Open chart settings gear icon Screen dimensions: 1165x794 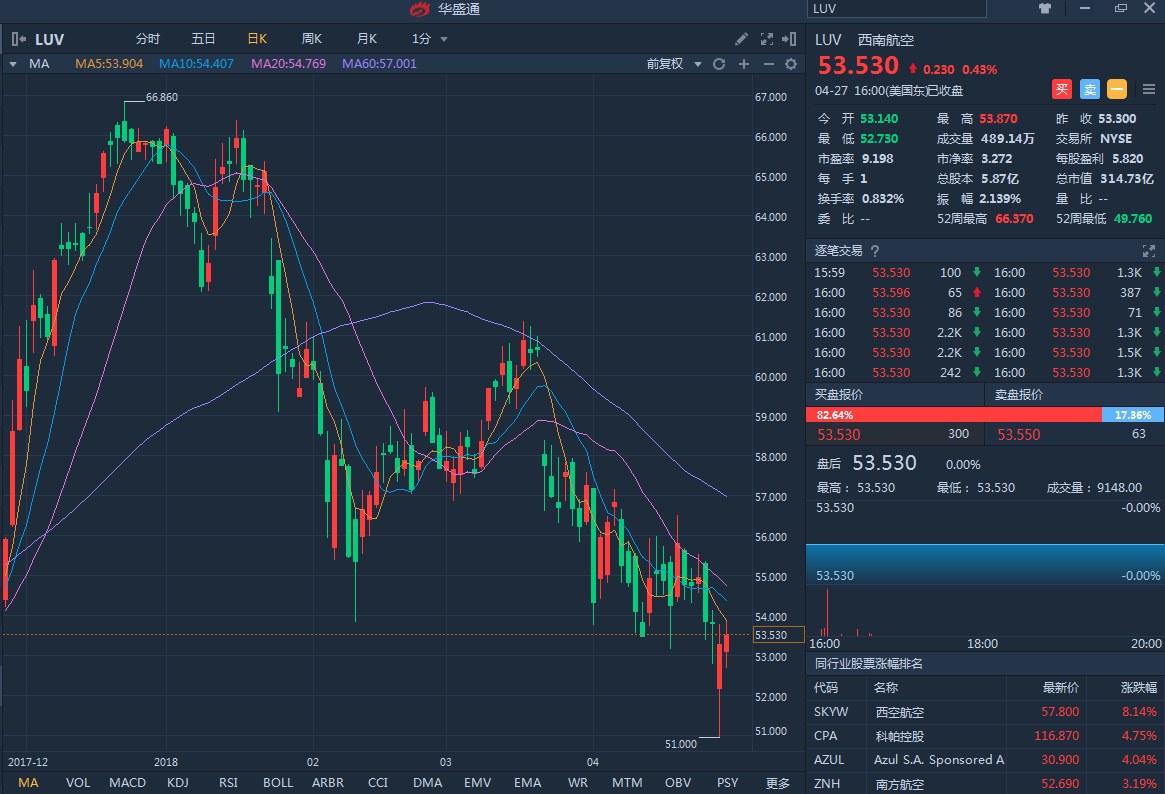tap(791, 64)
